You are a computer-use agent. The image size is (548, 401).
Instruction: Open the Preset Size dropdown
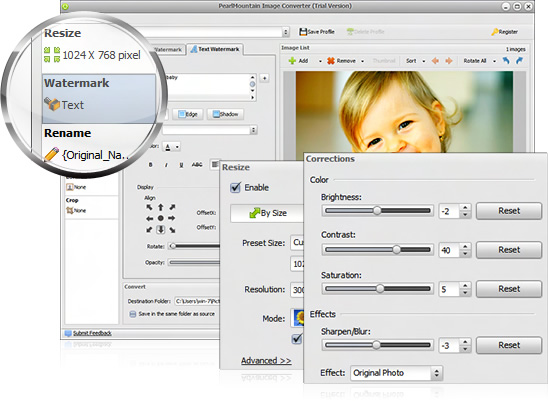(297, 243)
